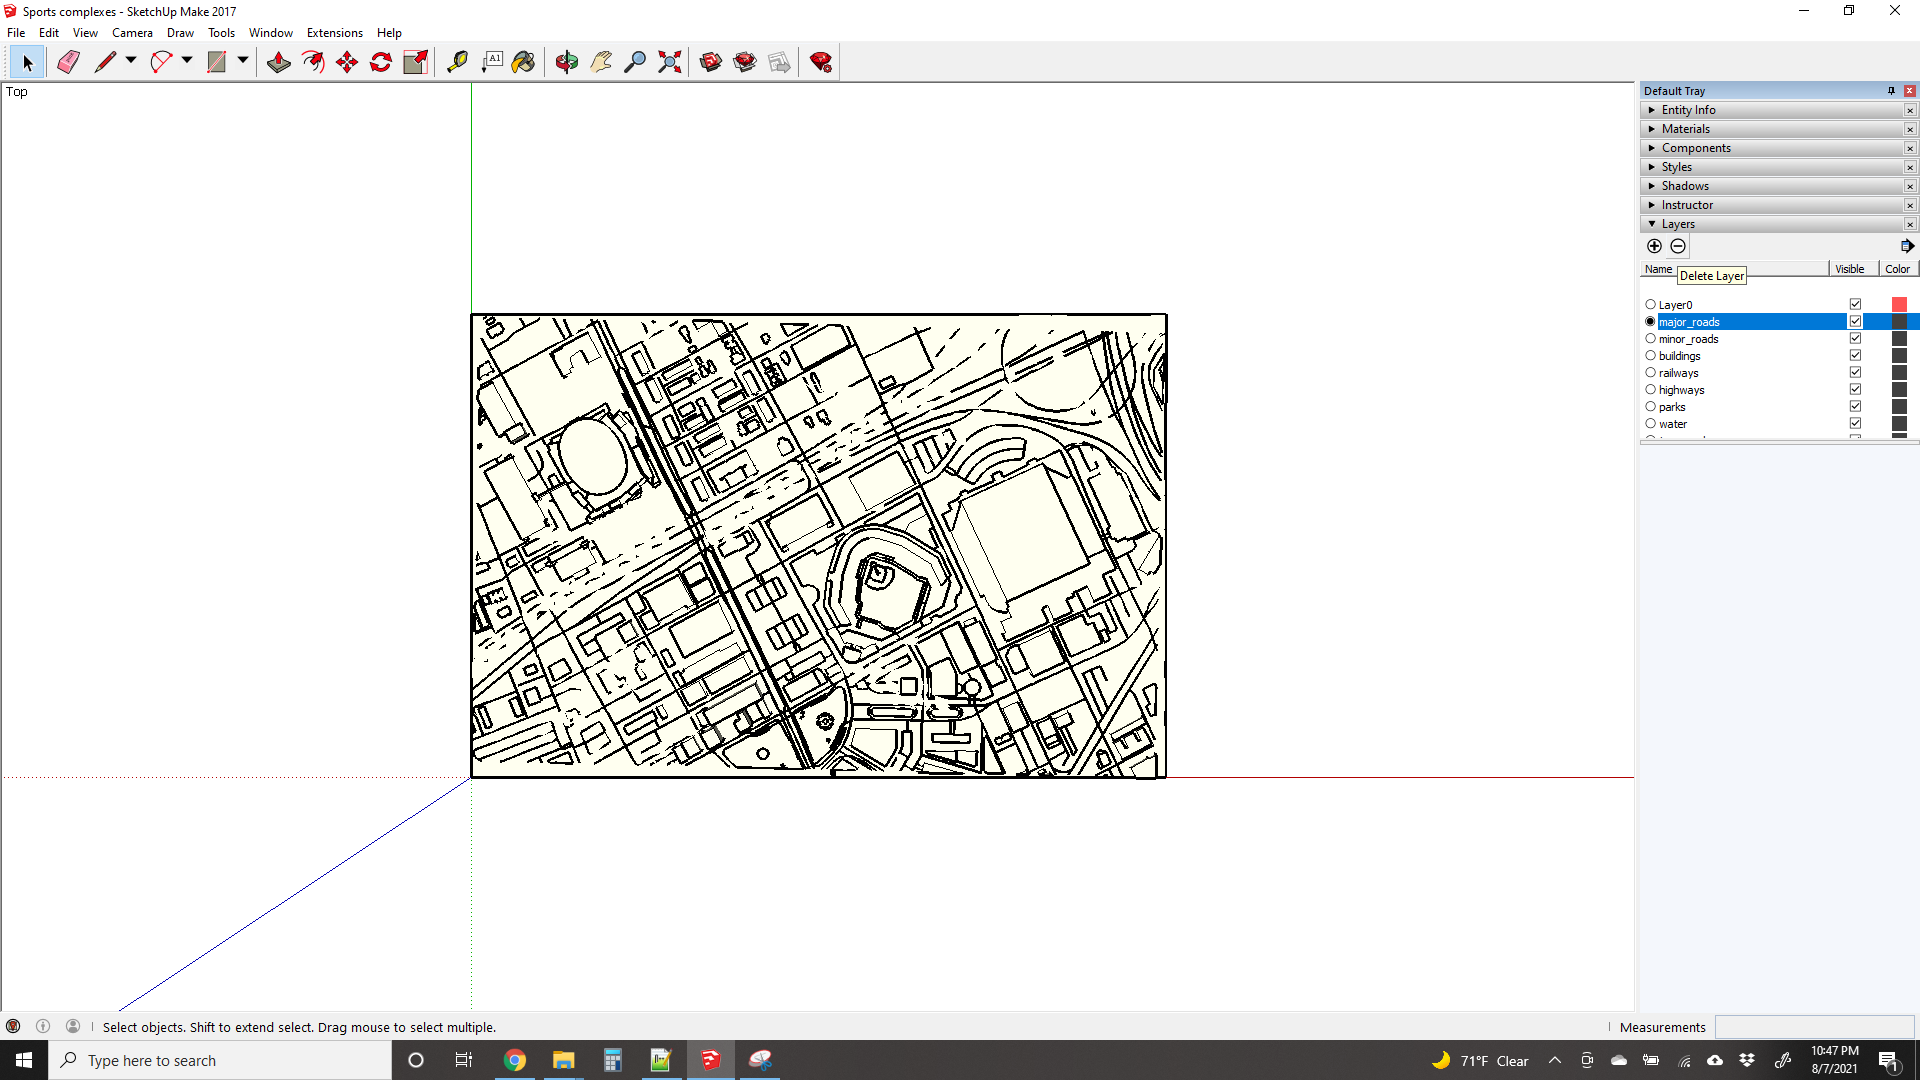The width and height of the screenshot is (1920, 1080).
Task: Click the Zoom Extents tool
Action: (x=670, y=62)
